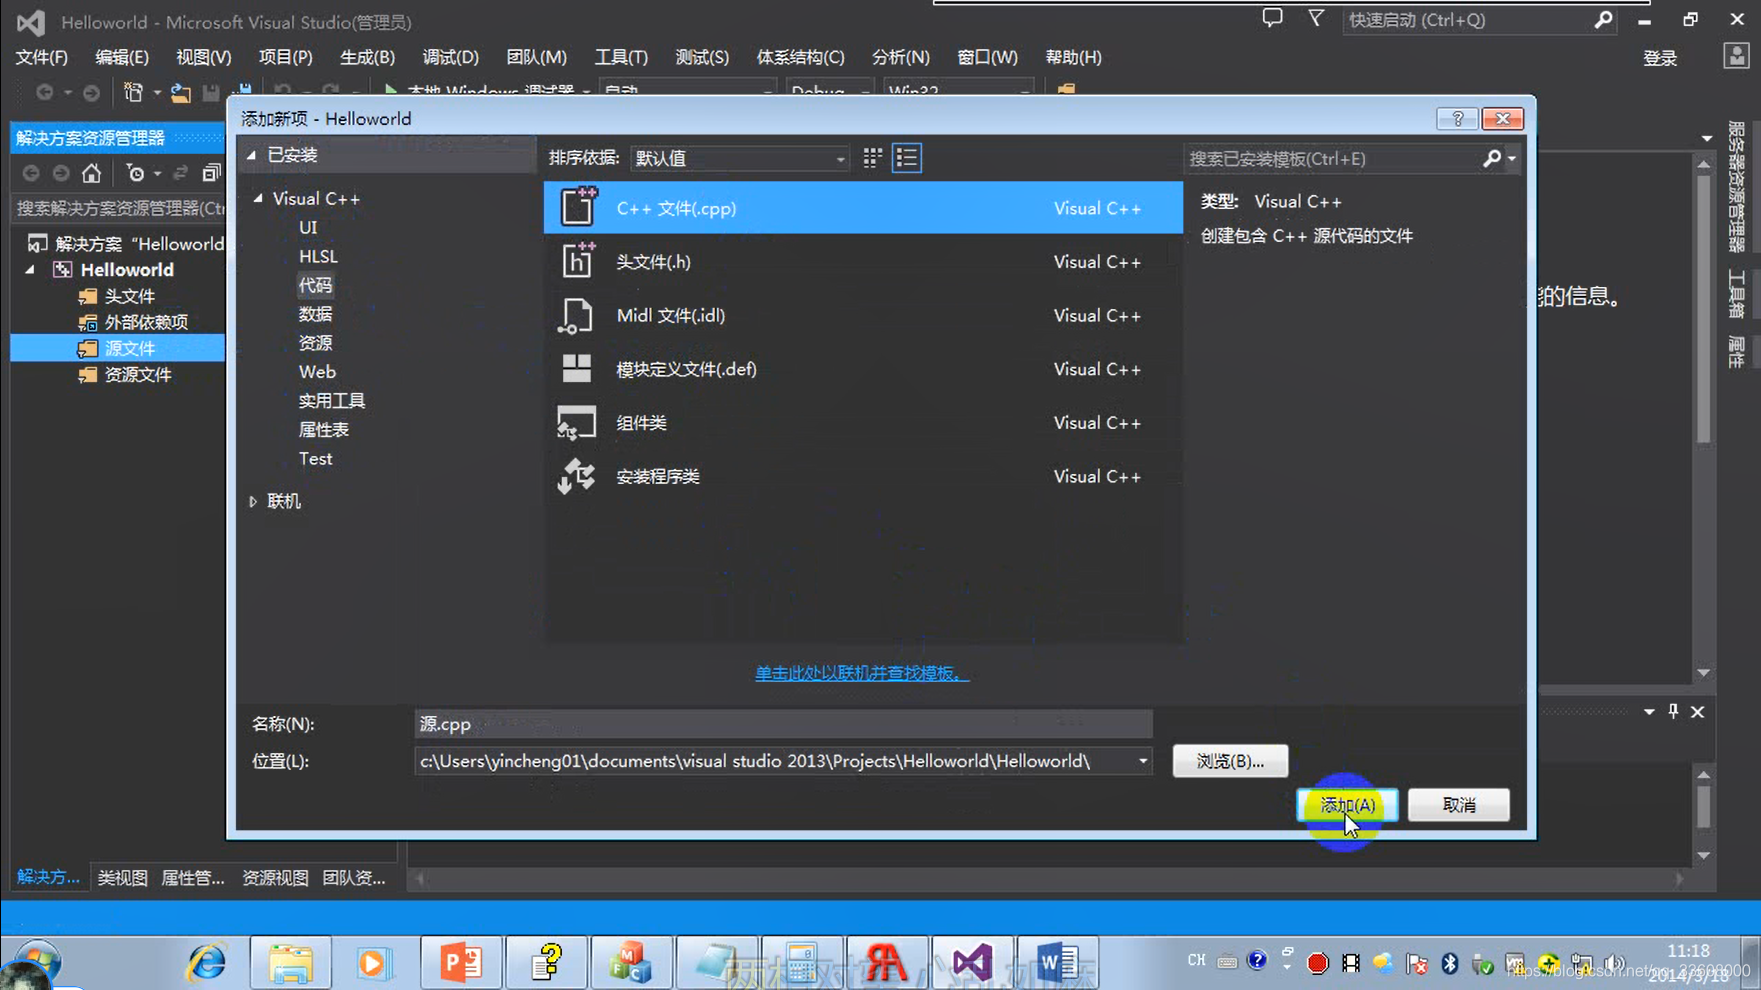The height and width of the screenshot is (990, 1761).
Task: Switch templates to list view
Action: (x=907, y=158)
